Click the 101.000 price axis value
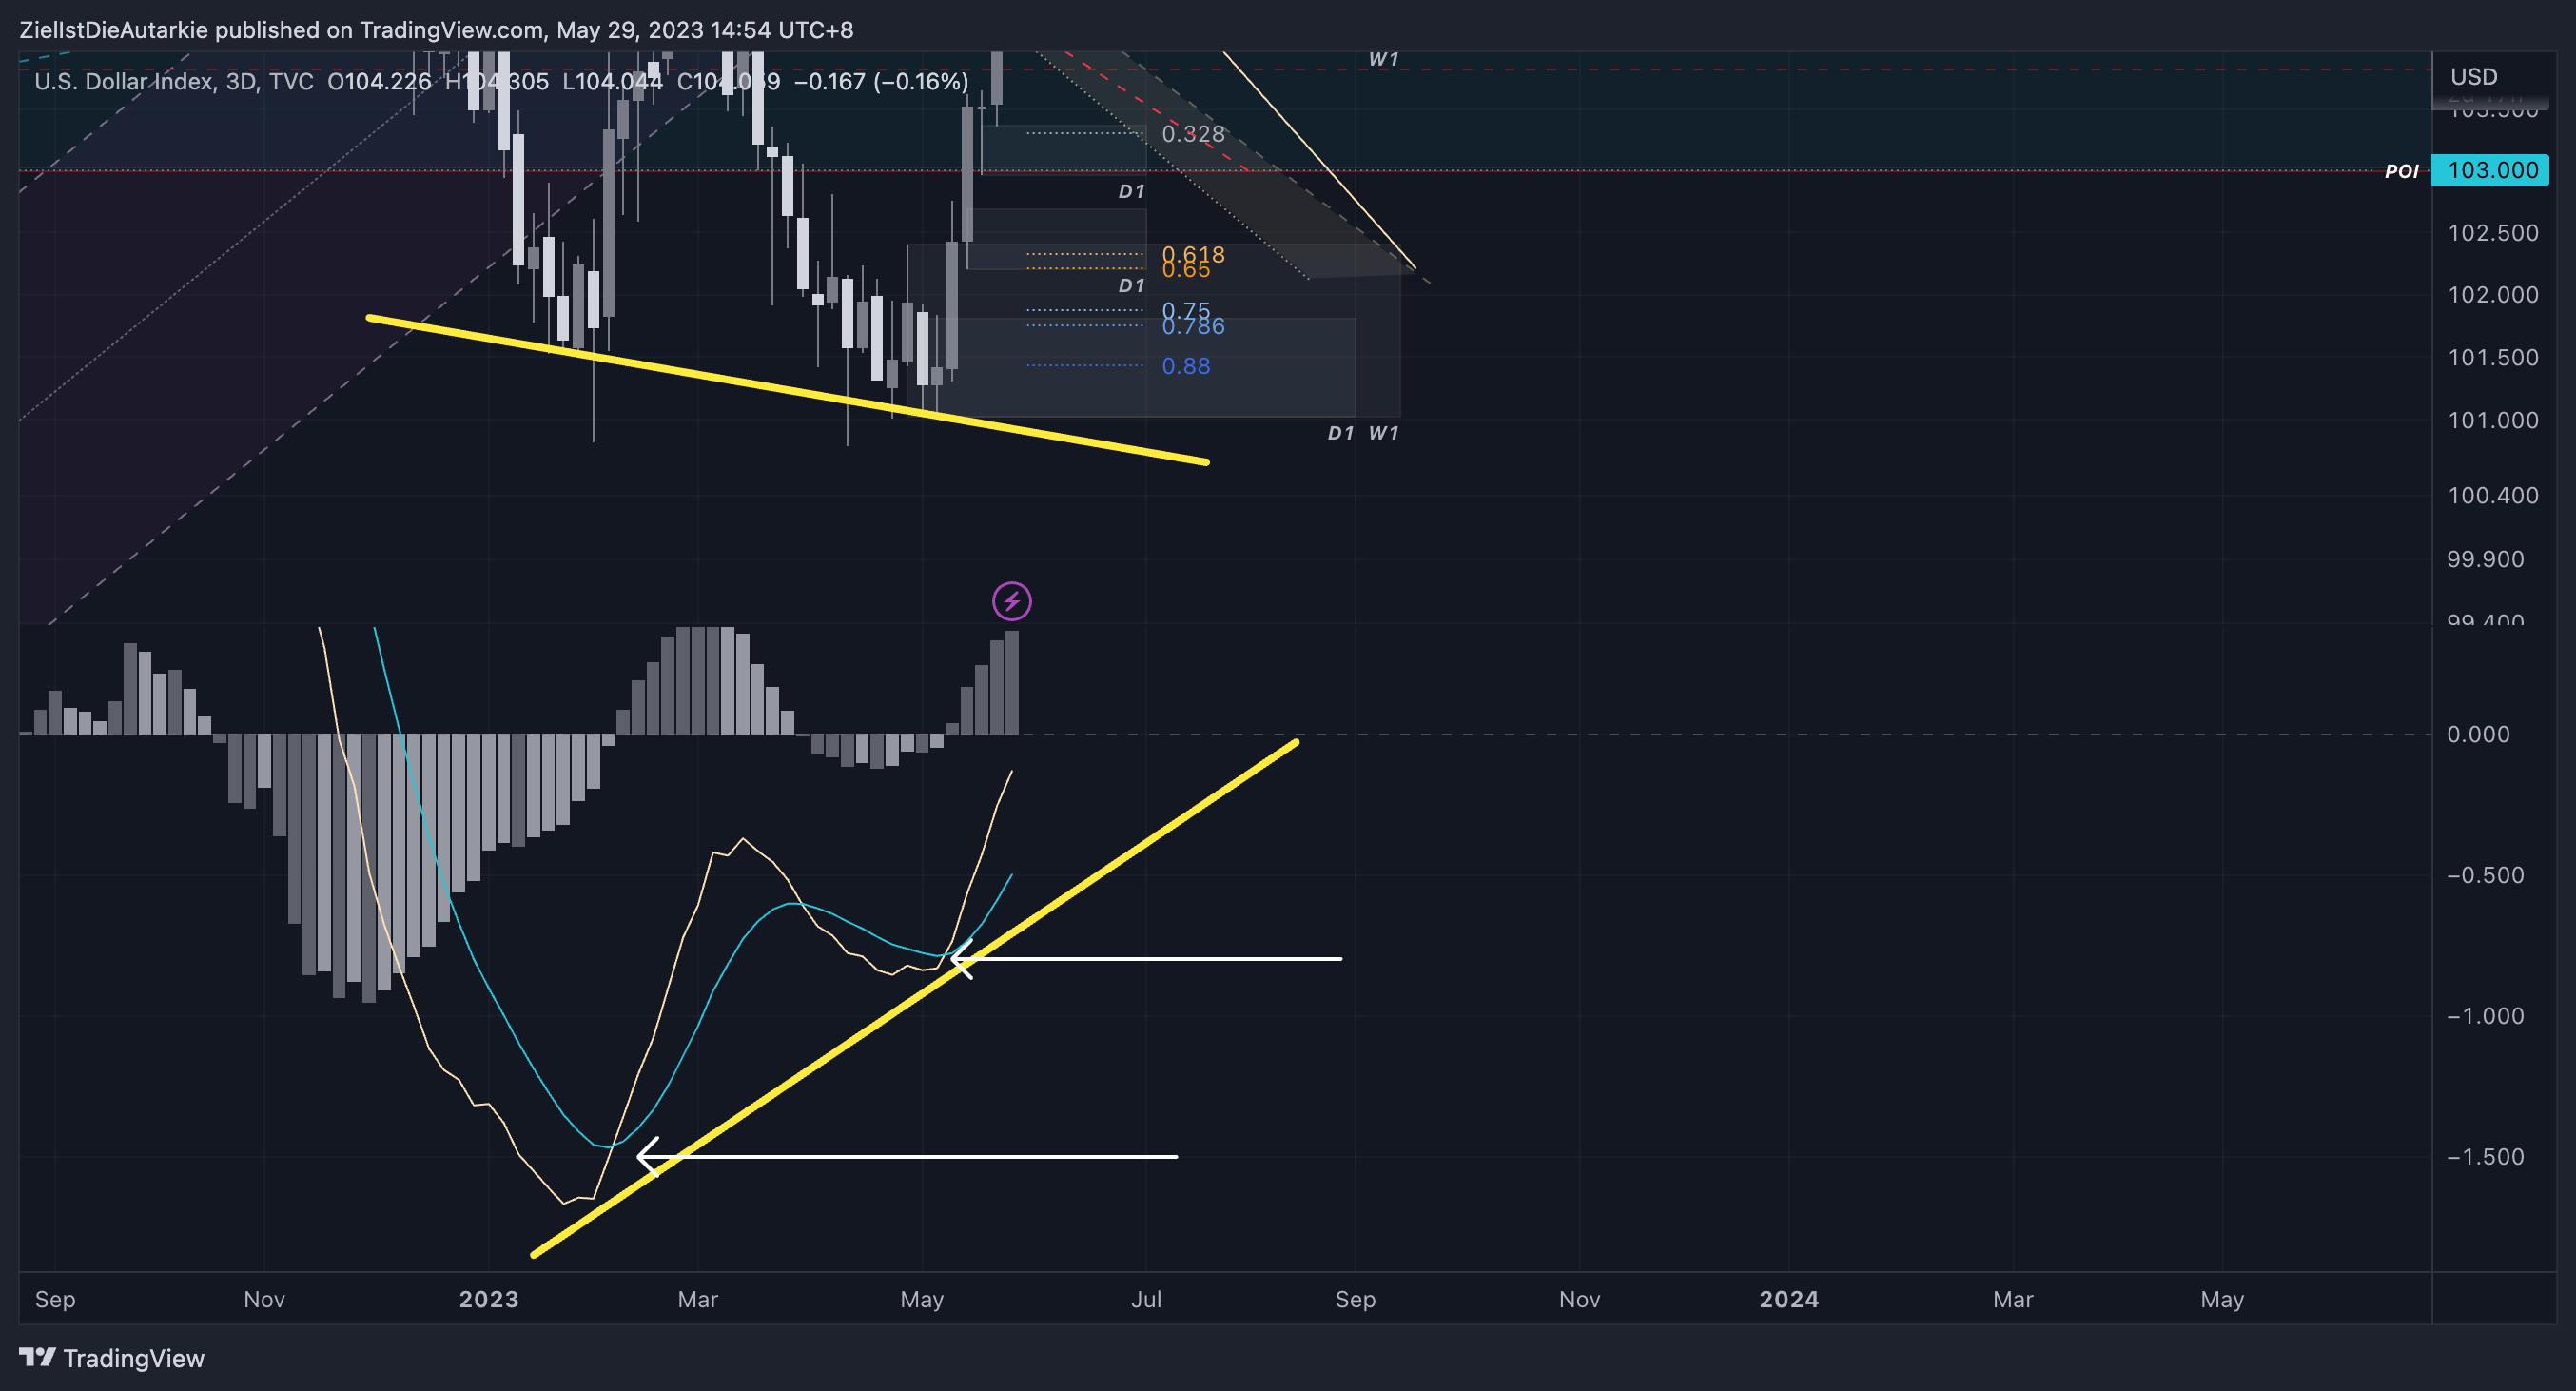2576x1391 pixels. point(2492,420)
